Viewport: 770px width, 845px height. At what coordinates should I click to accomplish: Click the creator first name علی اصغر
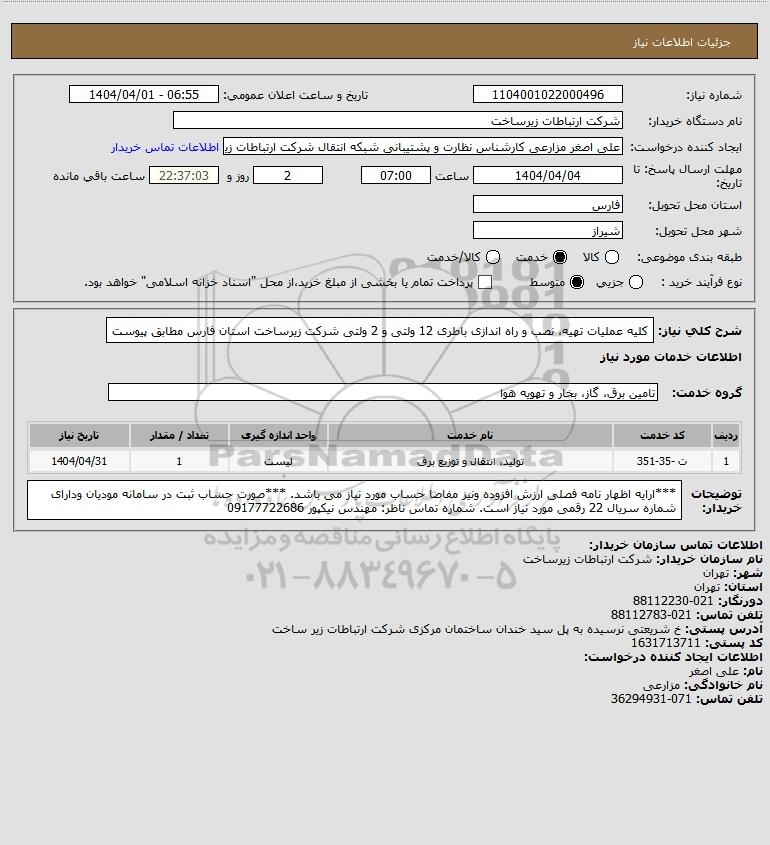[x=714, y=671]
